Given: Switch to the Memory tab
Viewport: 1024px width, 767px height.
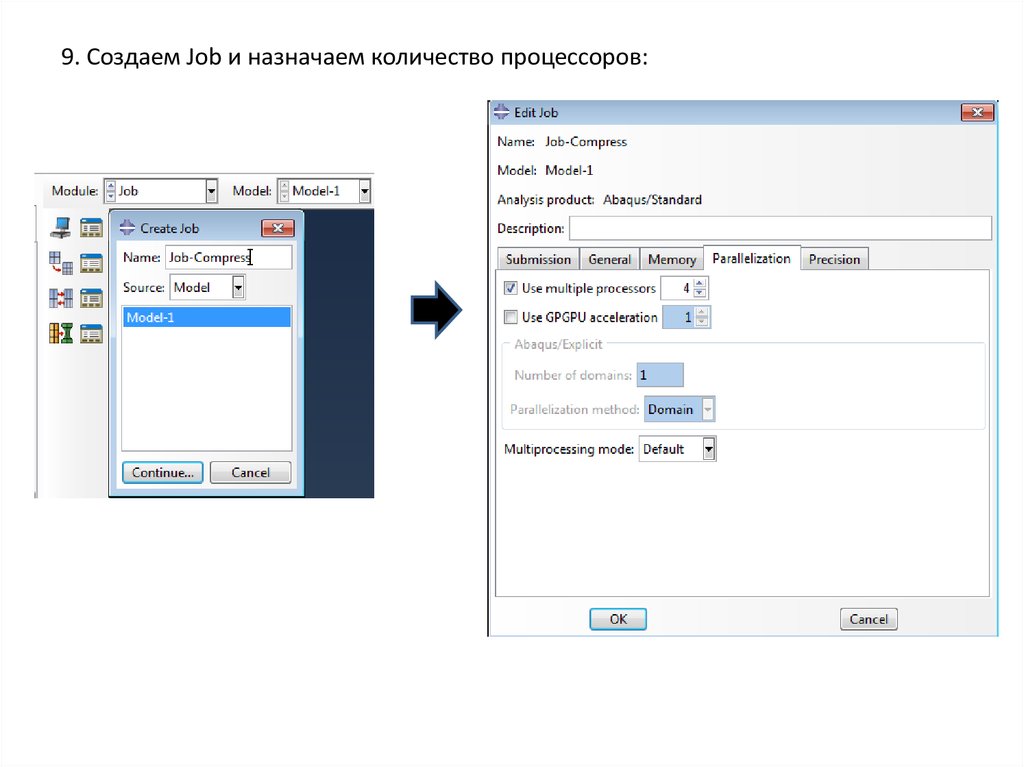Looking at the screenshot, I should point(671,259).
